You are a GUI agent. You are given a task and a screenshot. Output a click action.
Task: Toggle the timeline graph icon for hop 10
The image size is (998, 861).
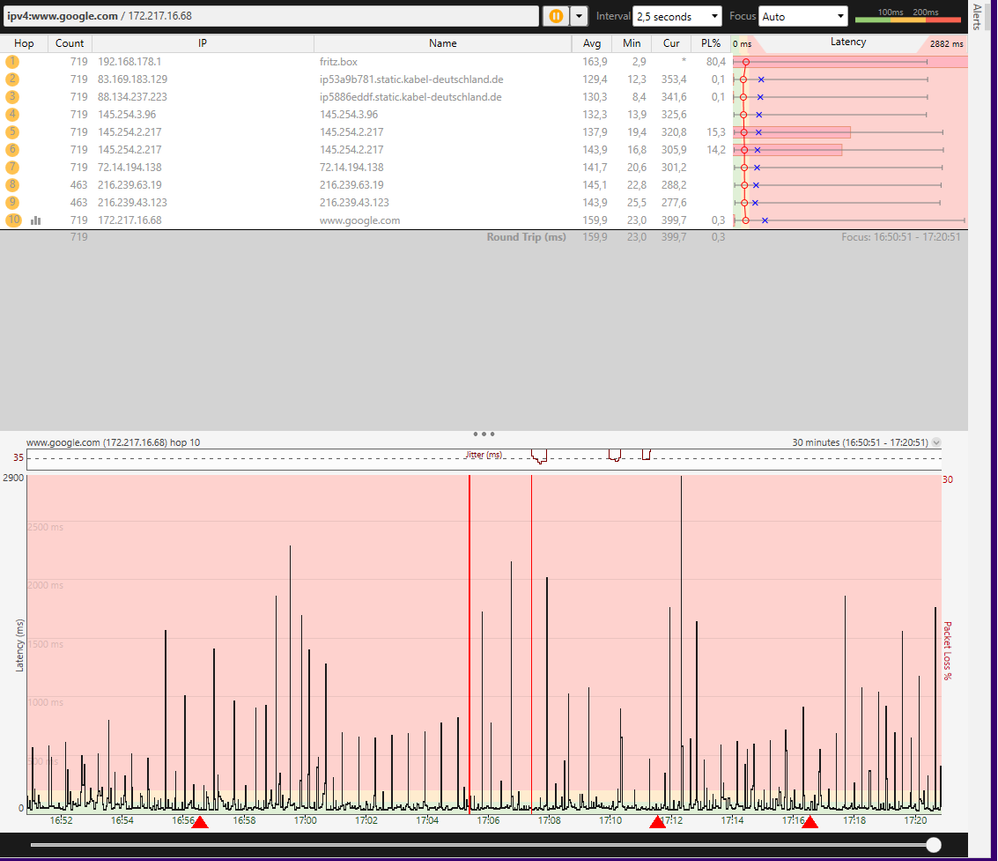coord(36,221)
